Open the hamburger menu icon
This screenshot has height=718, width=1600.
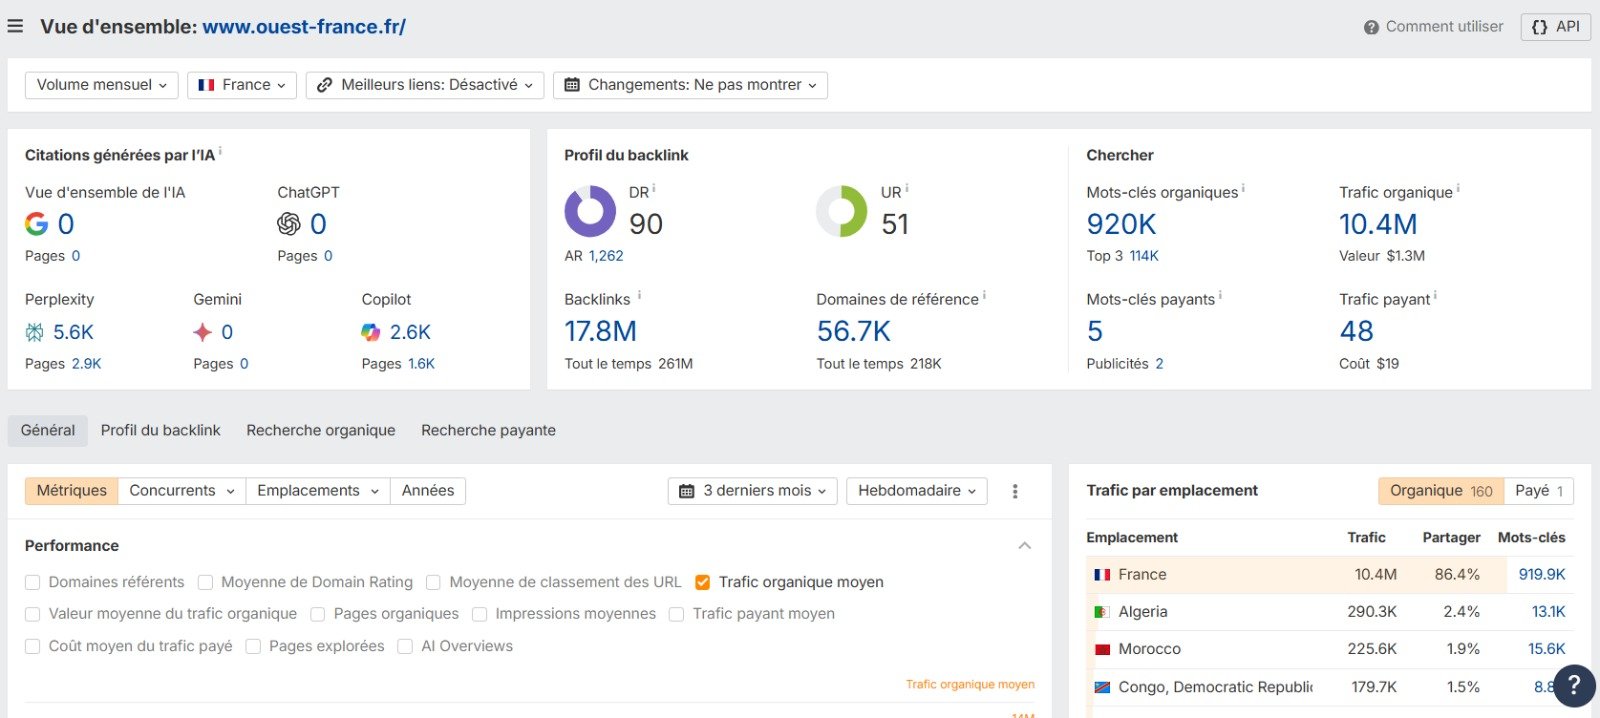click(15, 27)
